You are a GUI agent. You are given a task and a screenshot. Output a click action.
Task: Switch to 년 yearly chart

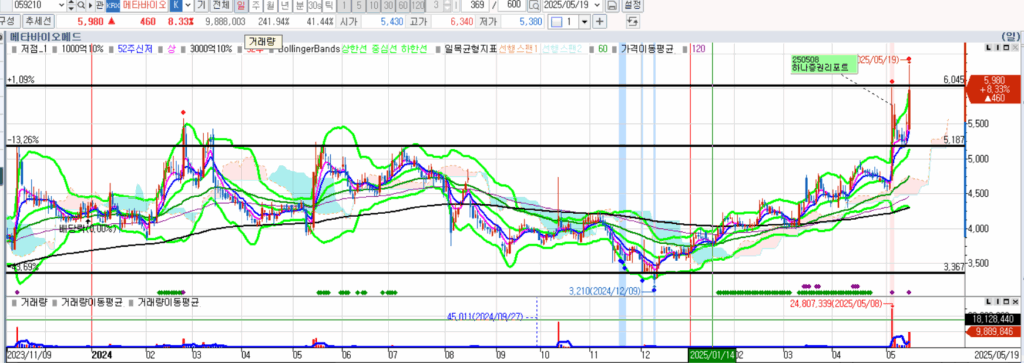285,5
